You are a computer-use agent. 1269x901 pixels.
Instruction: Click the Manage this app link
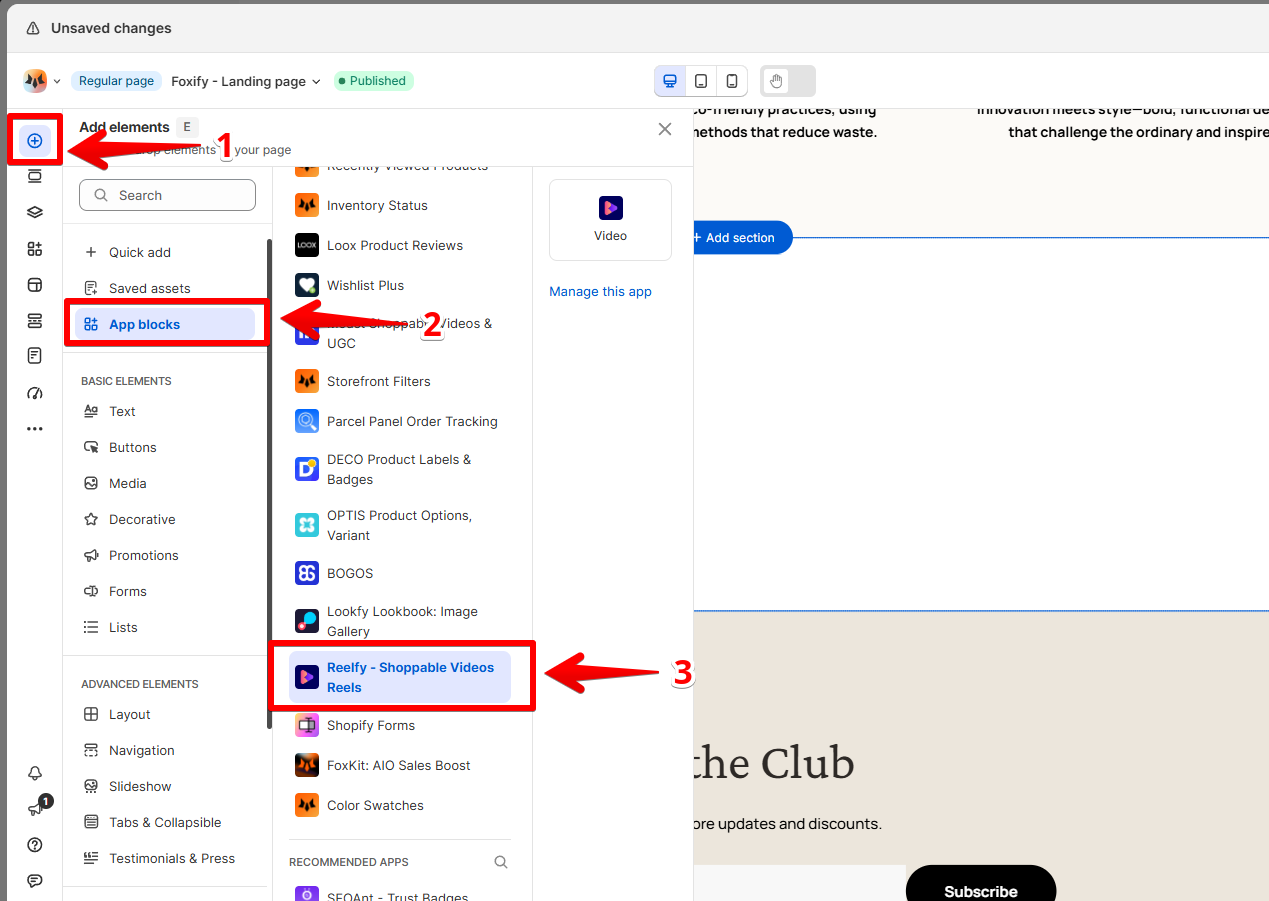click(x=600, y=292)
